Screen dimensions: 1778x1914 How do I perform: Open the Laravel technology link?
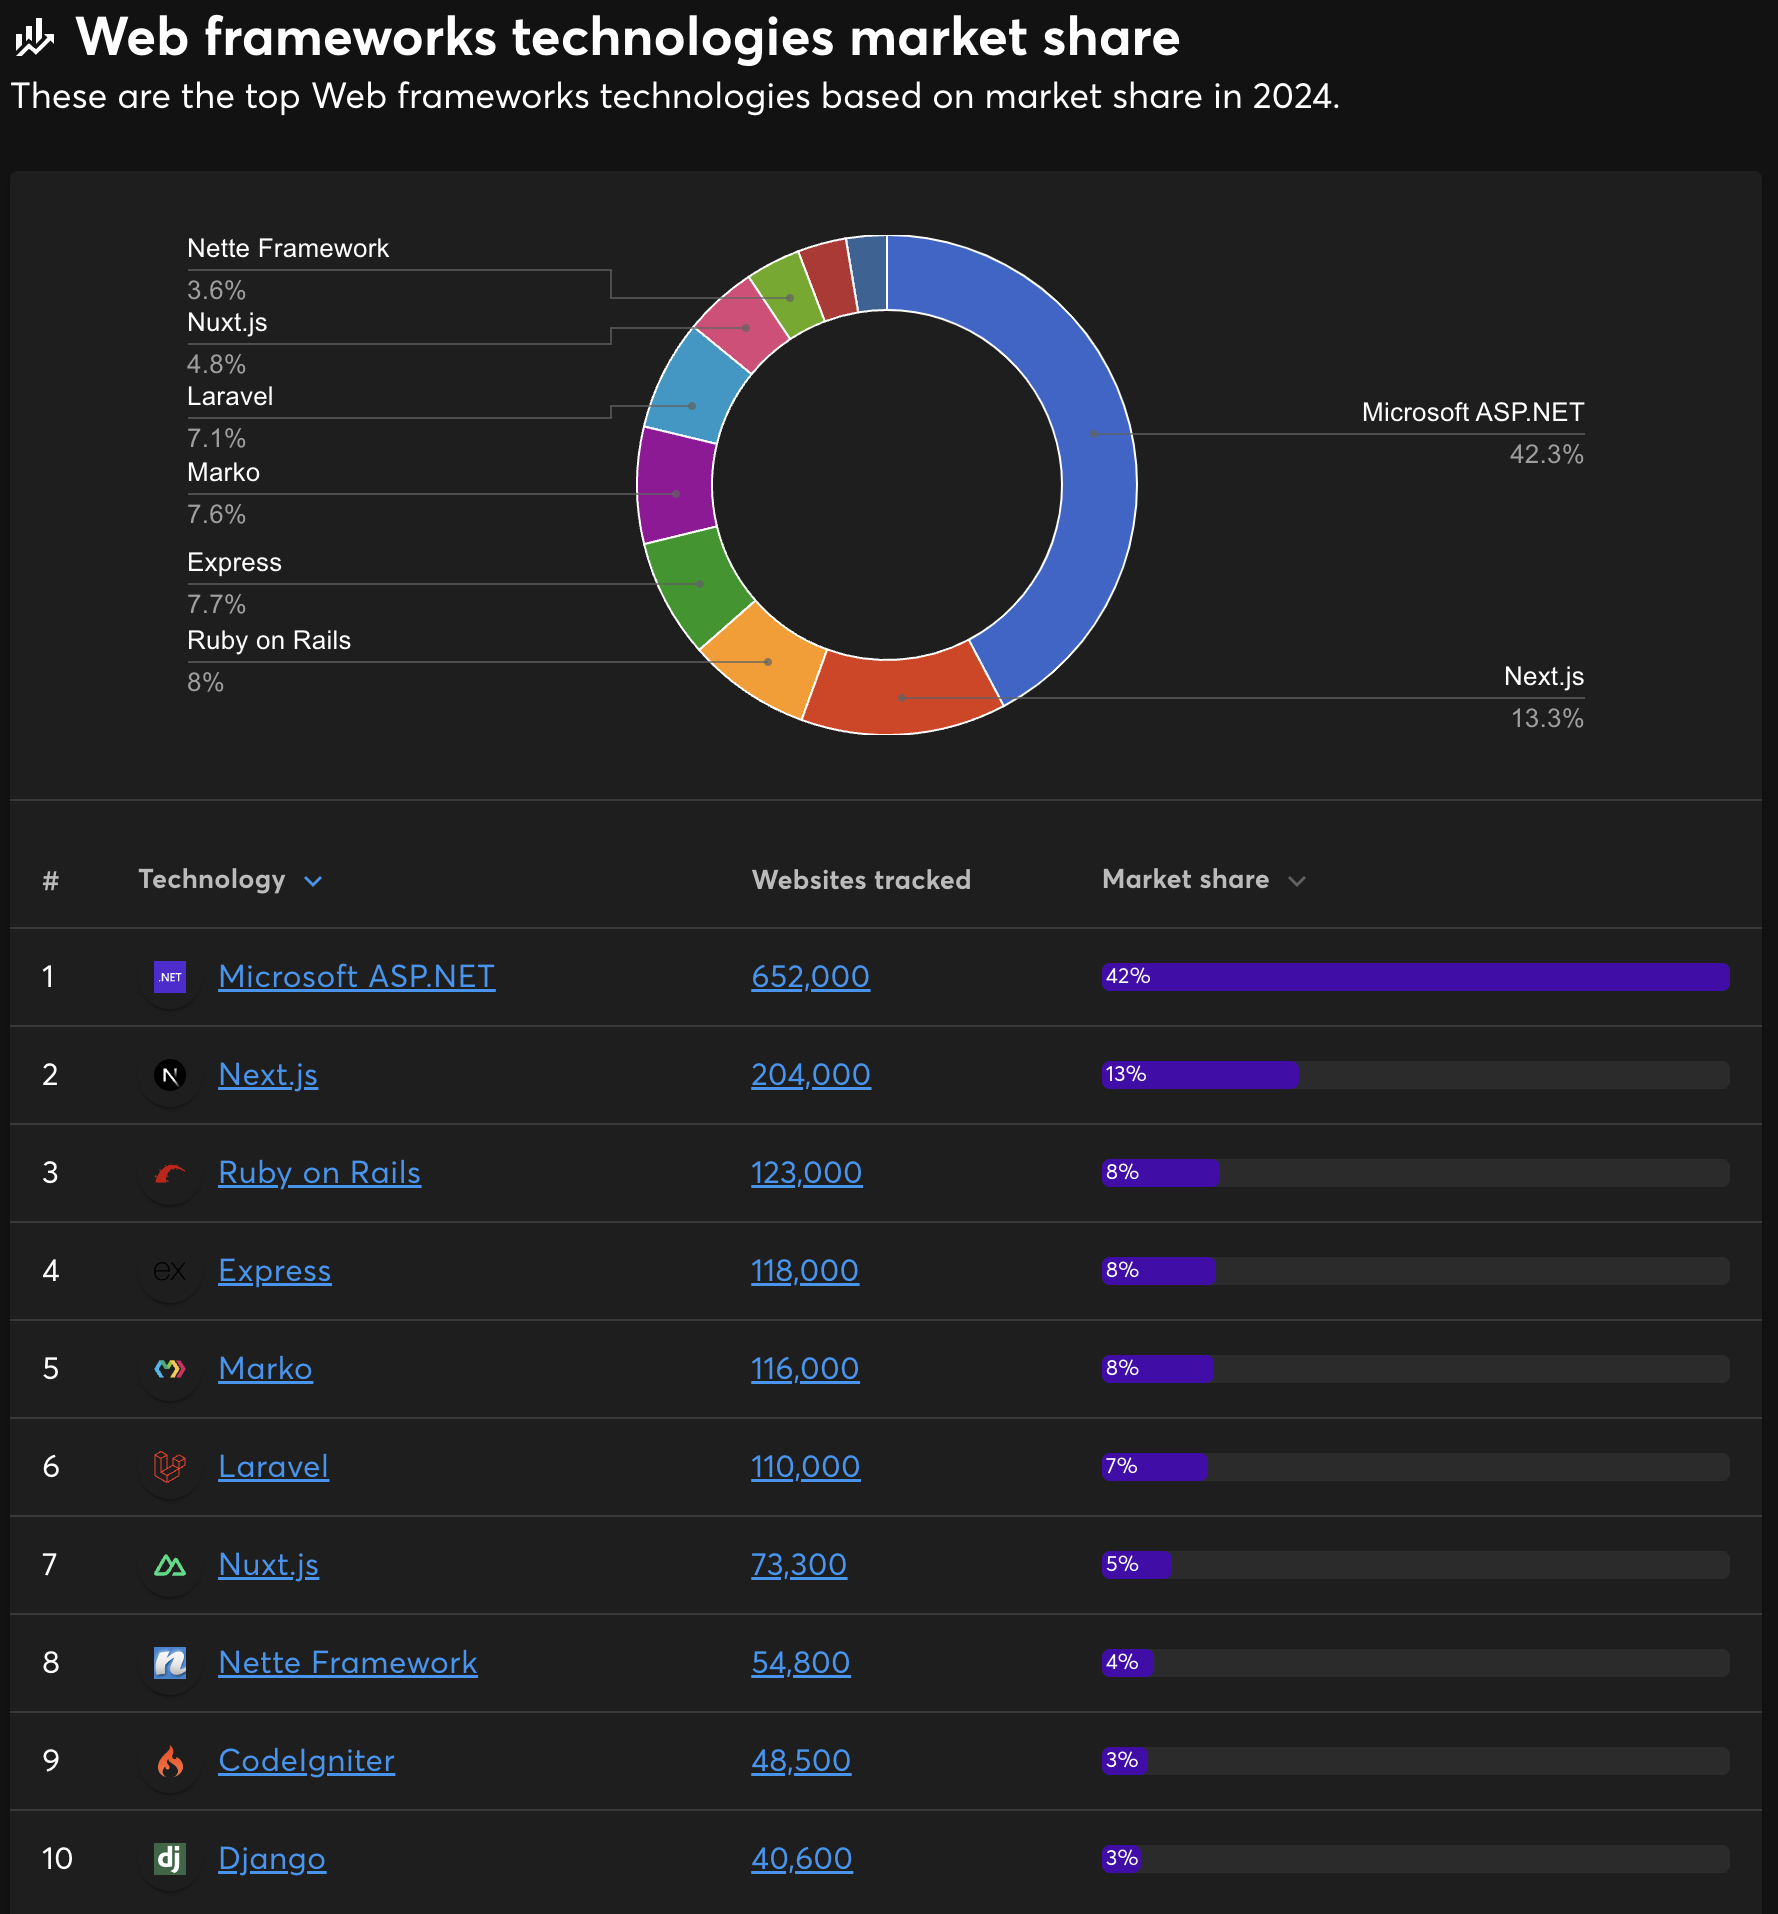click(x=274, y=1467)
